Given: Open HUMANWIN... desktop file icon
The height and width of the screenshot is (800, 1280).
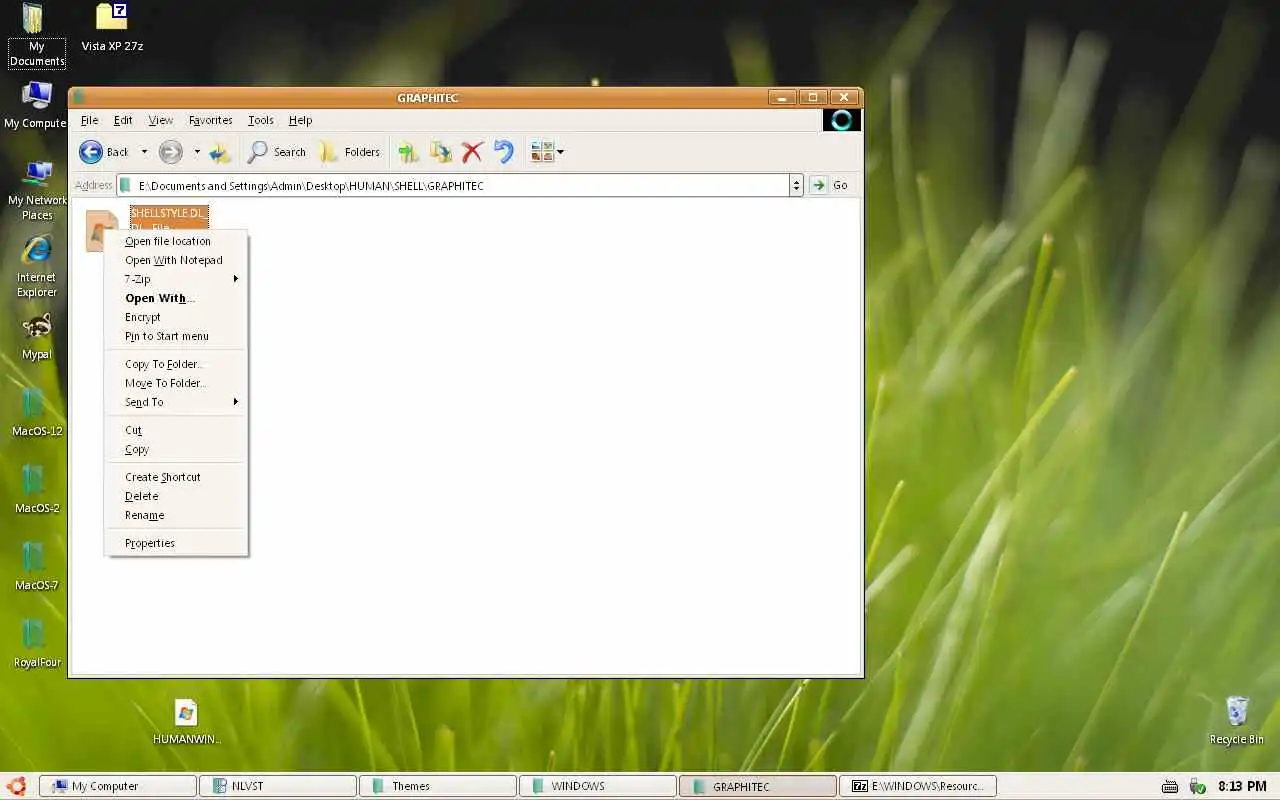Looking at the screenshot, I should 186,722.
